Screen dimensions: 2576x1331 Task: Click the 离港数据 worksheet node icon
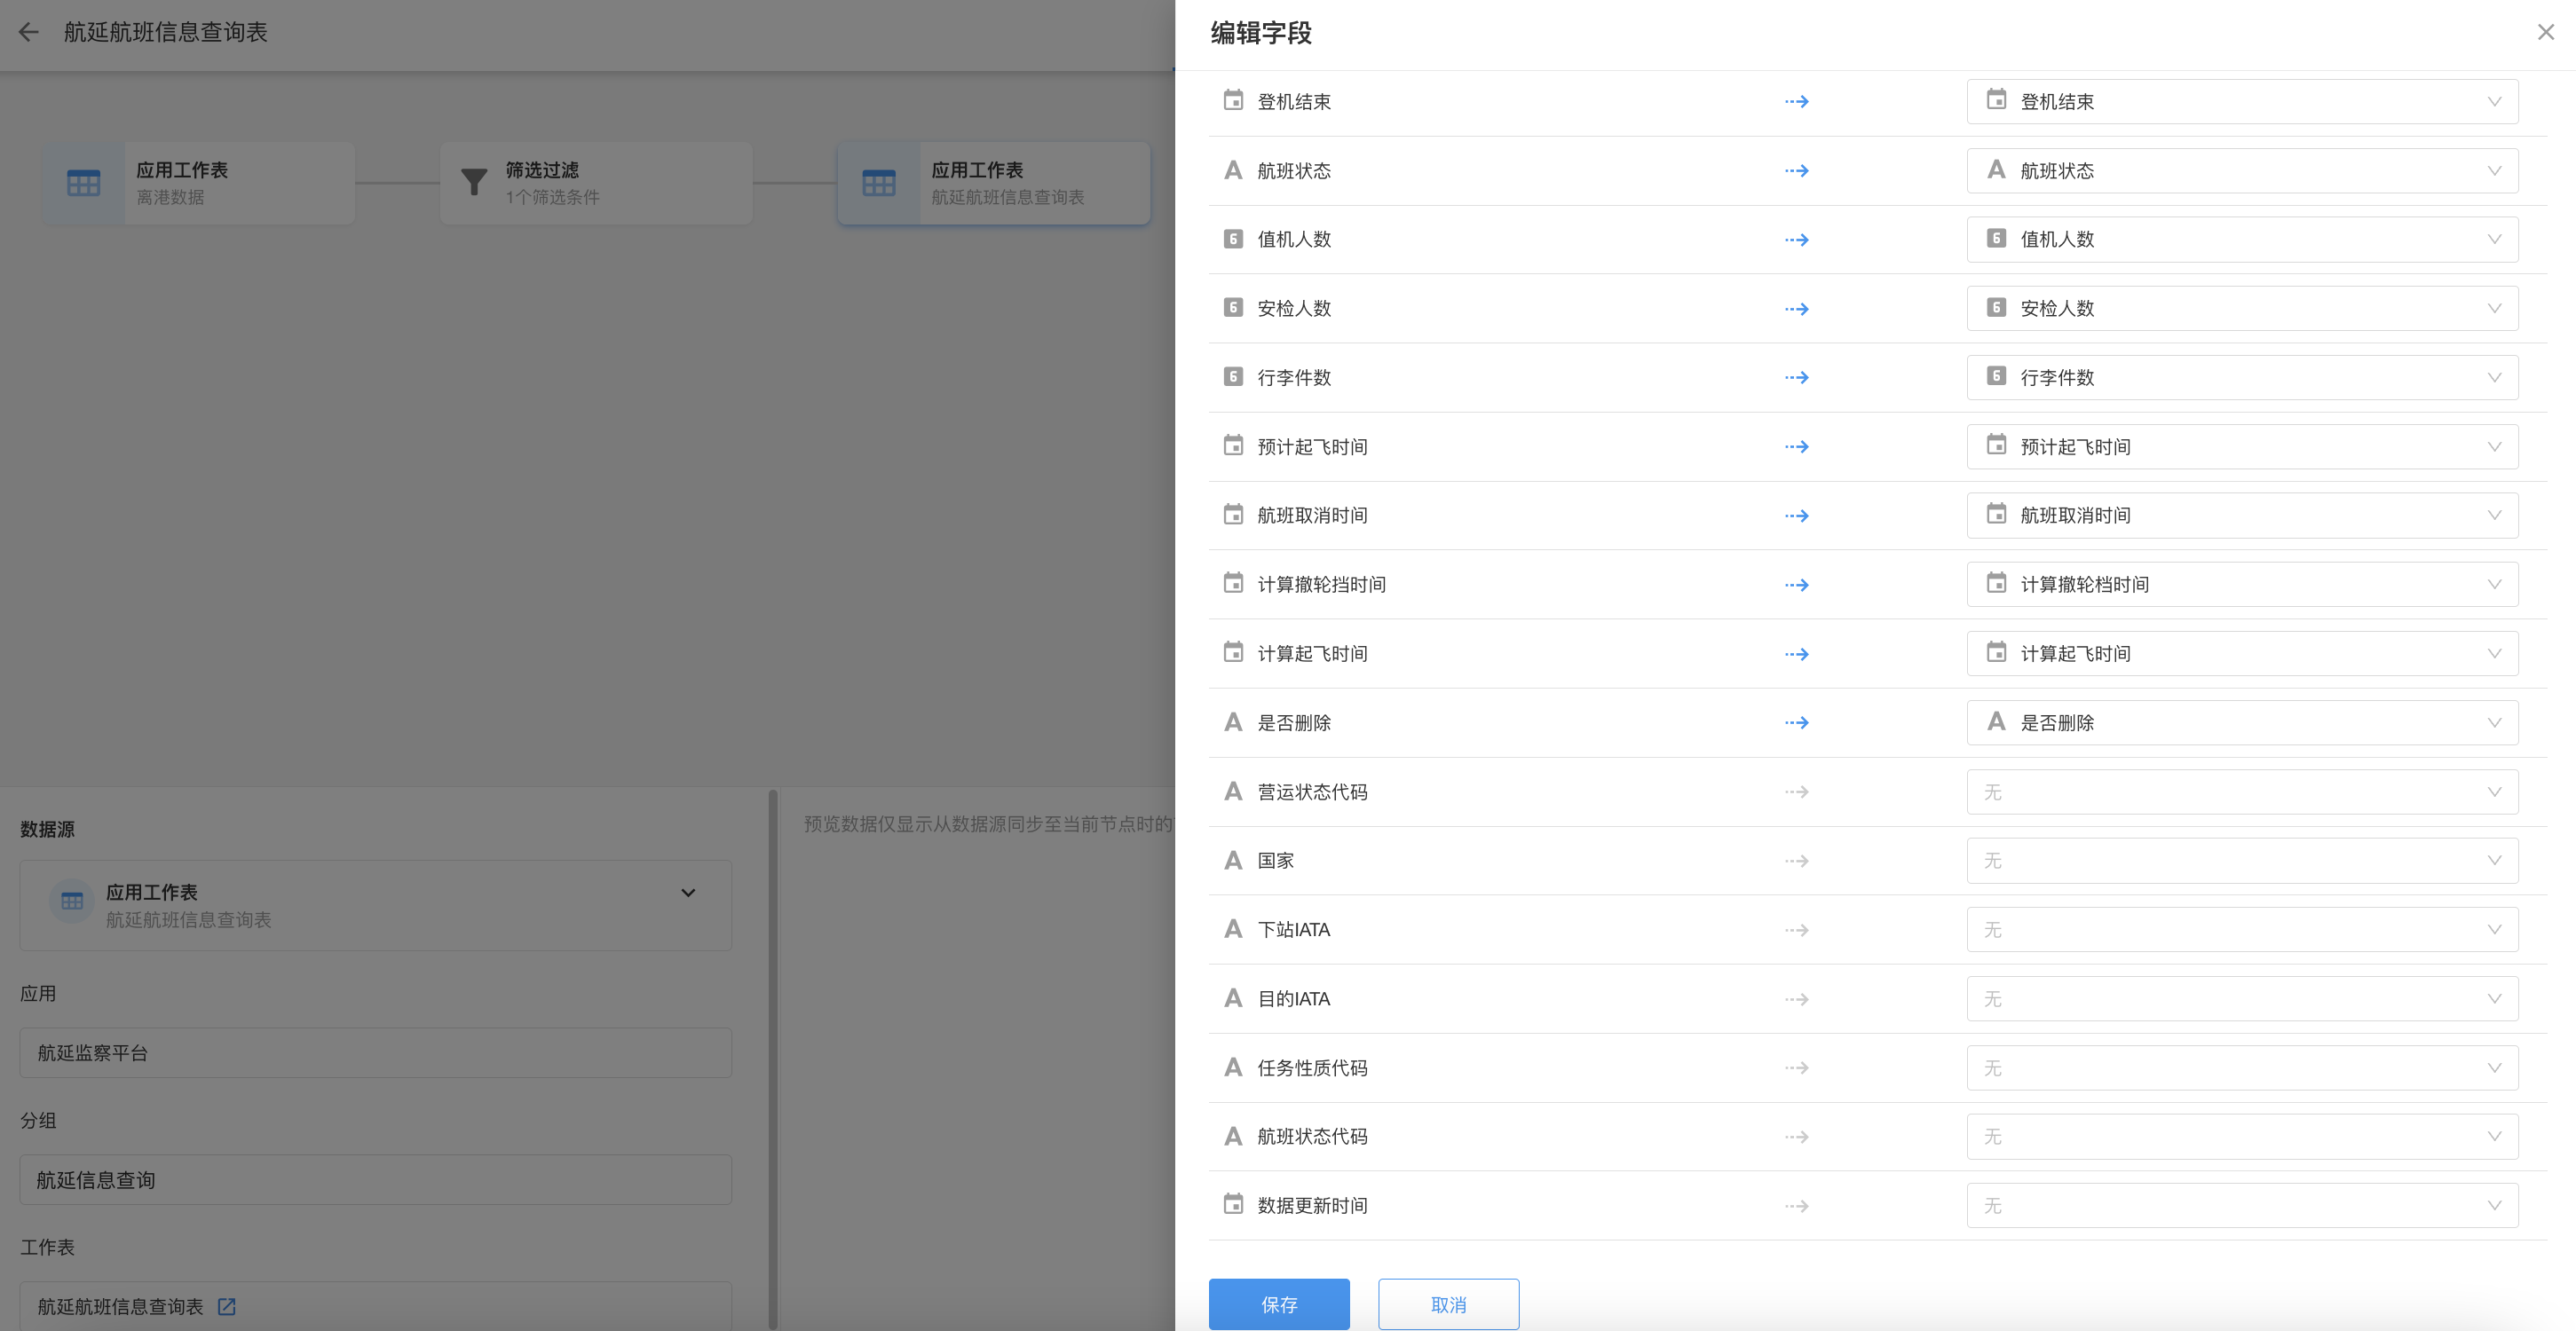[83, 182]
